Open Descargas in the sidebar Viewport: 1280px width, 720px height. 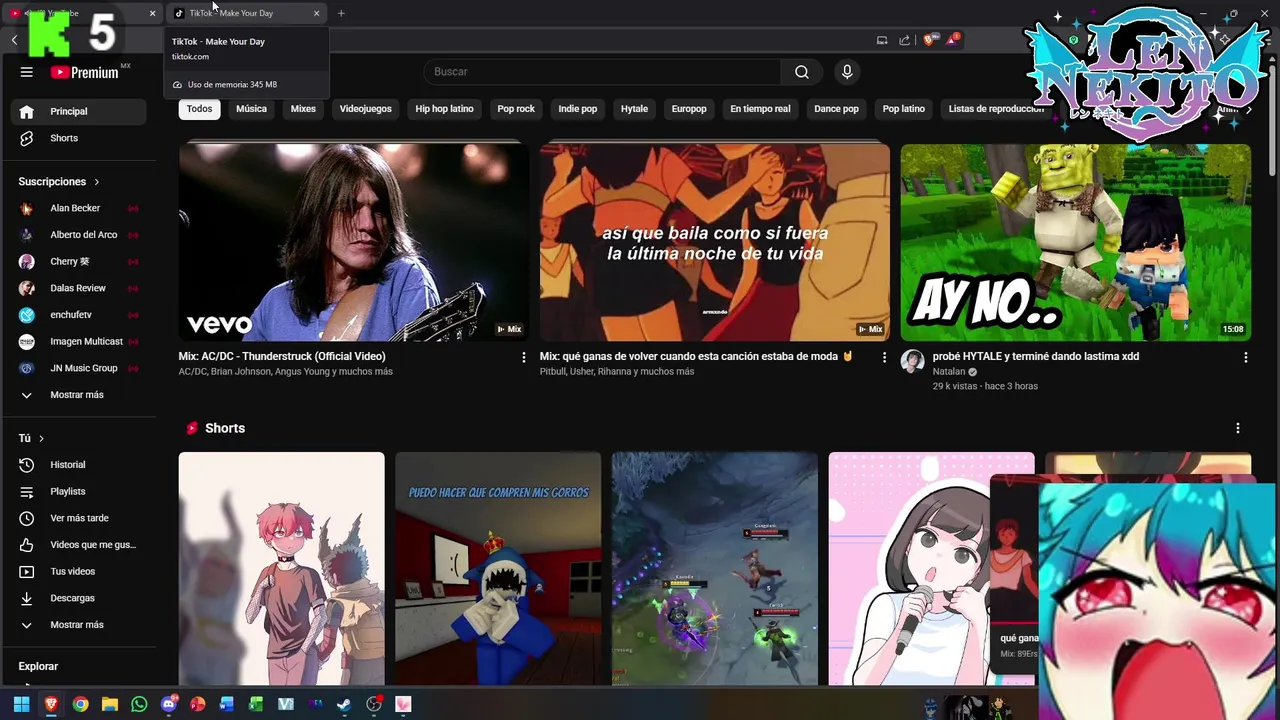(79, 598)
